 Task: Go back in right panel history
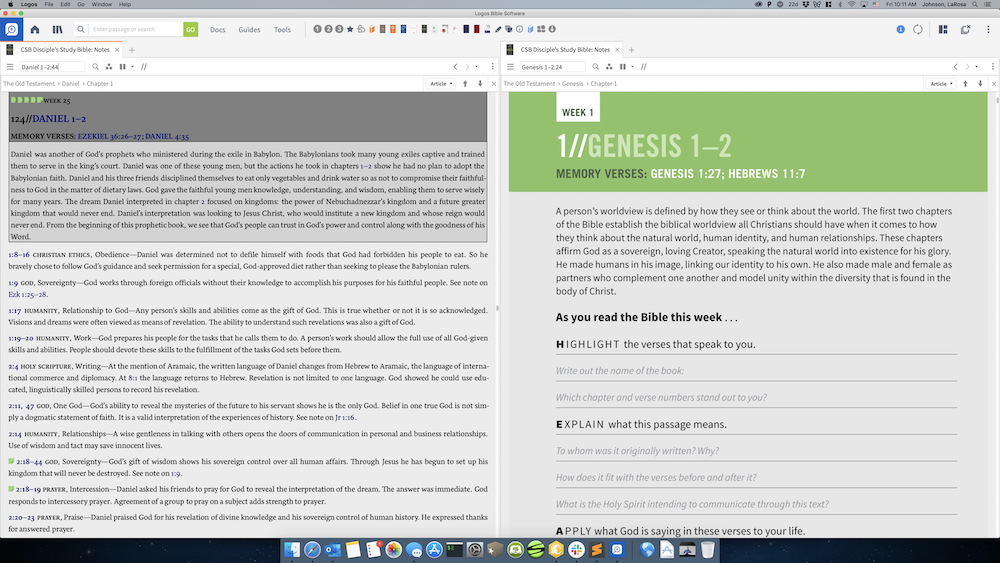pos(955,67)
